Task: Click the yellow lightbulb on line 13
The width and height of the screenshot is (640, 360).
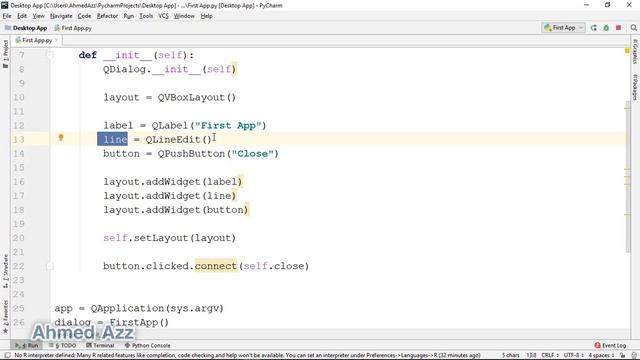Action: (61, 138)
